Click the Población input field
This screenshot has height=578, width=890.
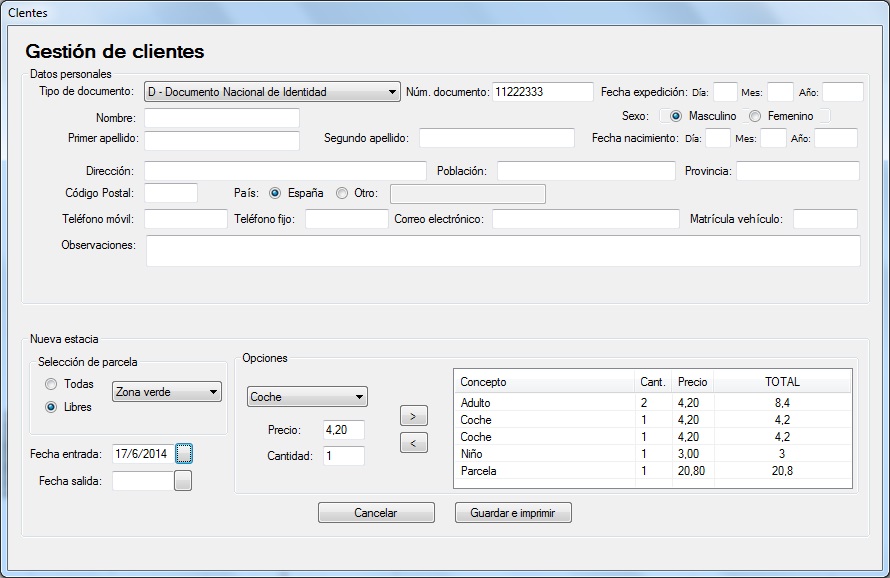[586, 171]
